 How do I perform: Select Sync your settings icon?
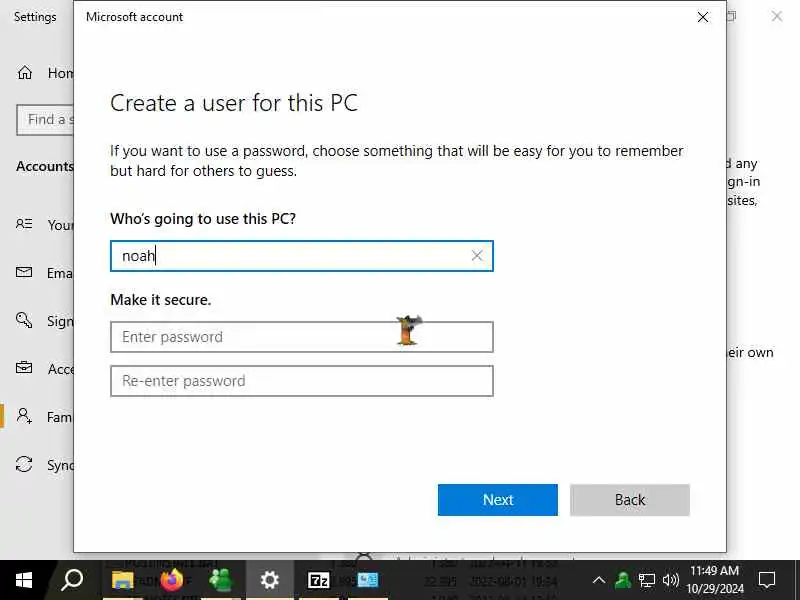(24, 464)
